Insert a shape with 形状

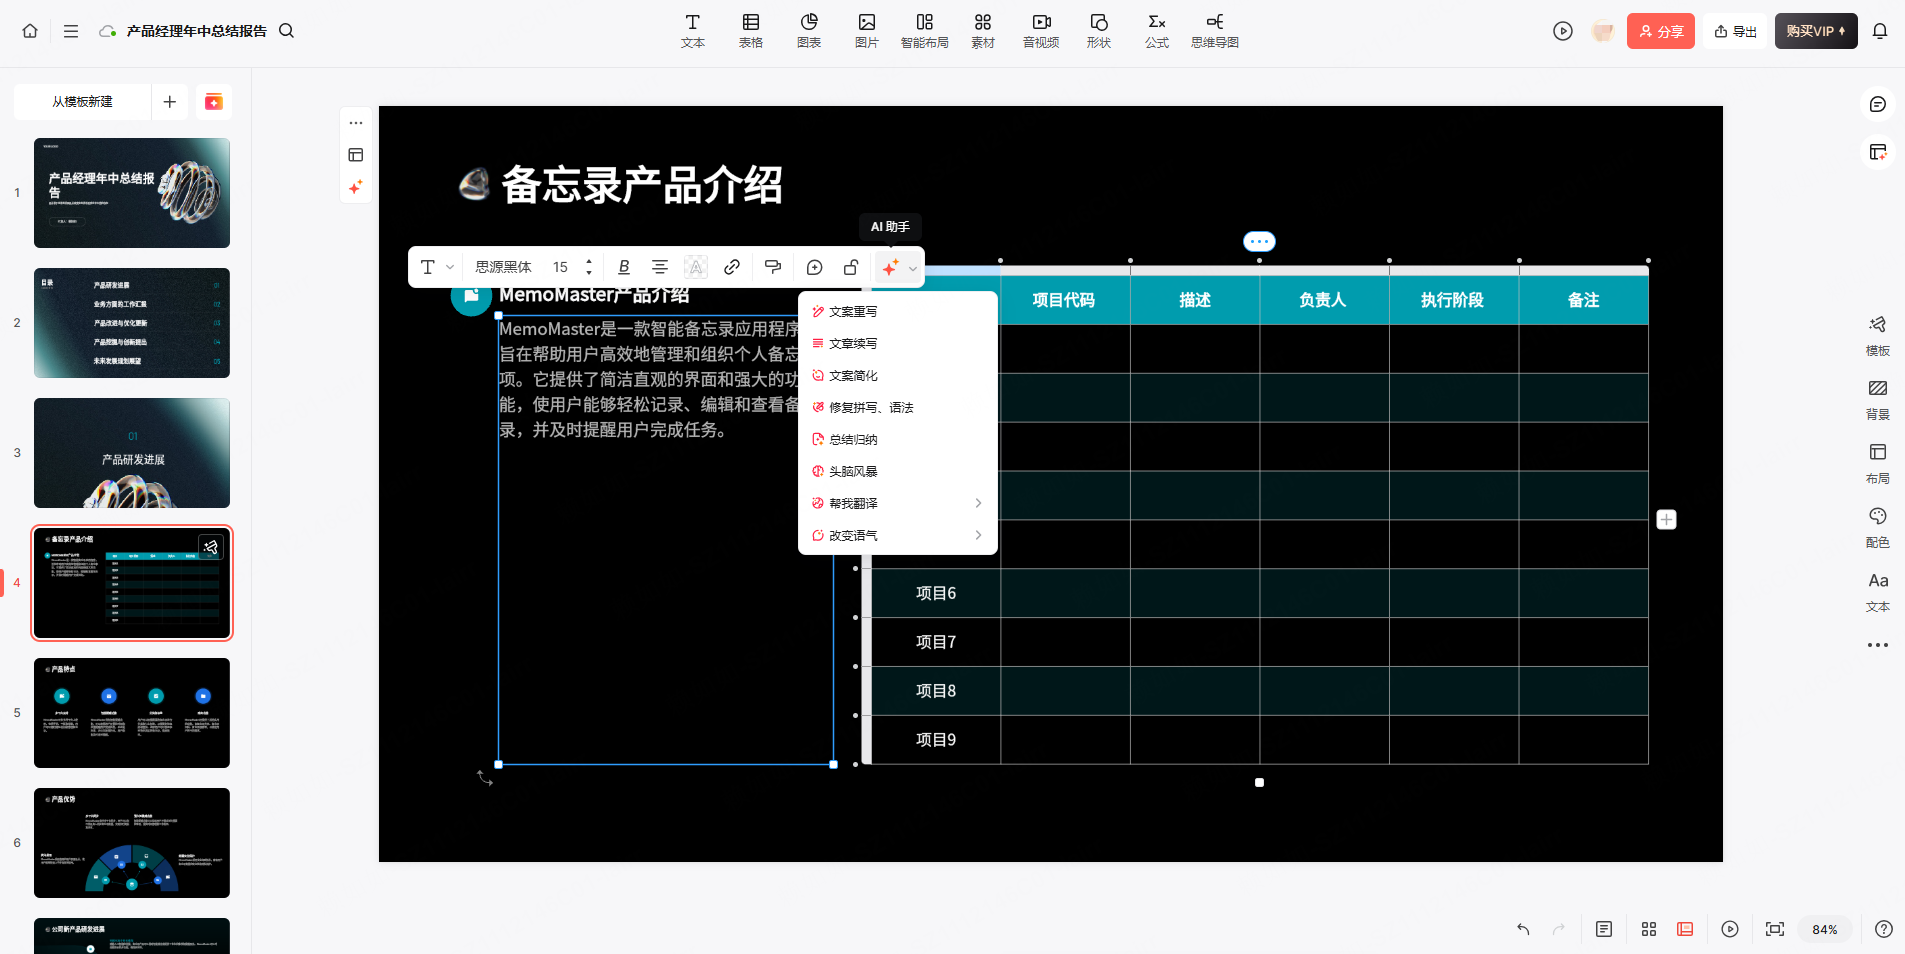pos(1099,31)
